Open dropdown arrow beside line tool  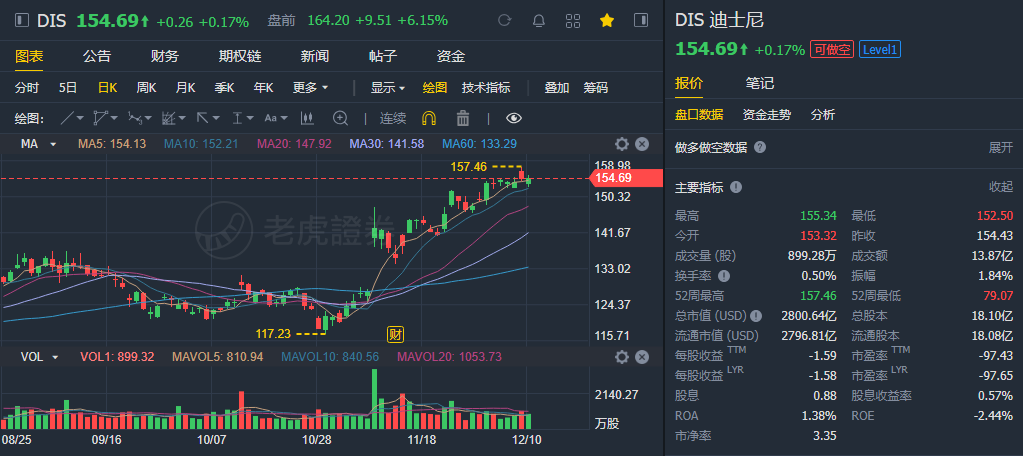click(x=80, y=119)
